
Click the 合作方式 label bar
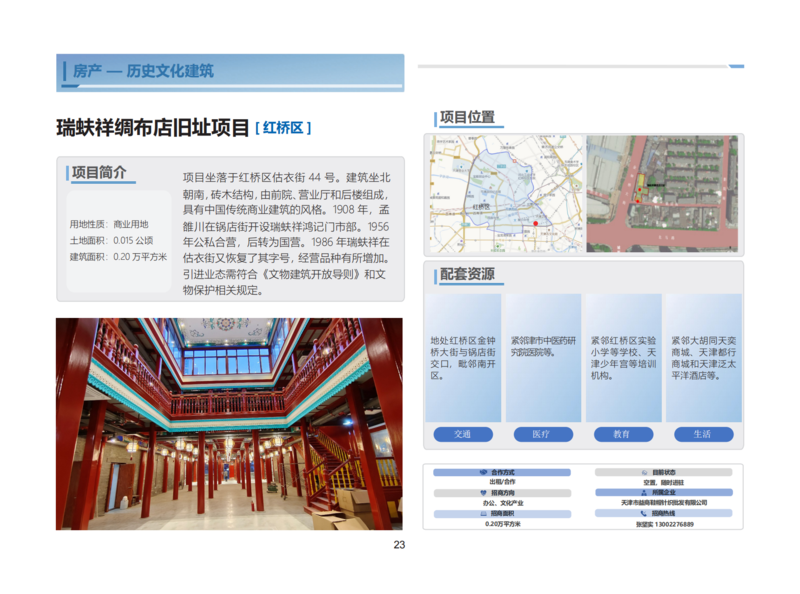(502, 473)
